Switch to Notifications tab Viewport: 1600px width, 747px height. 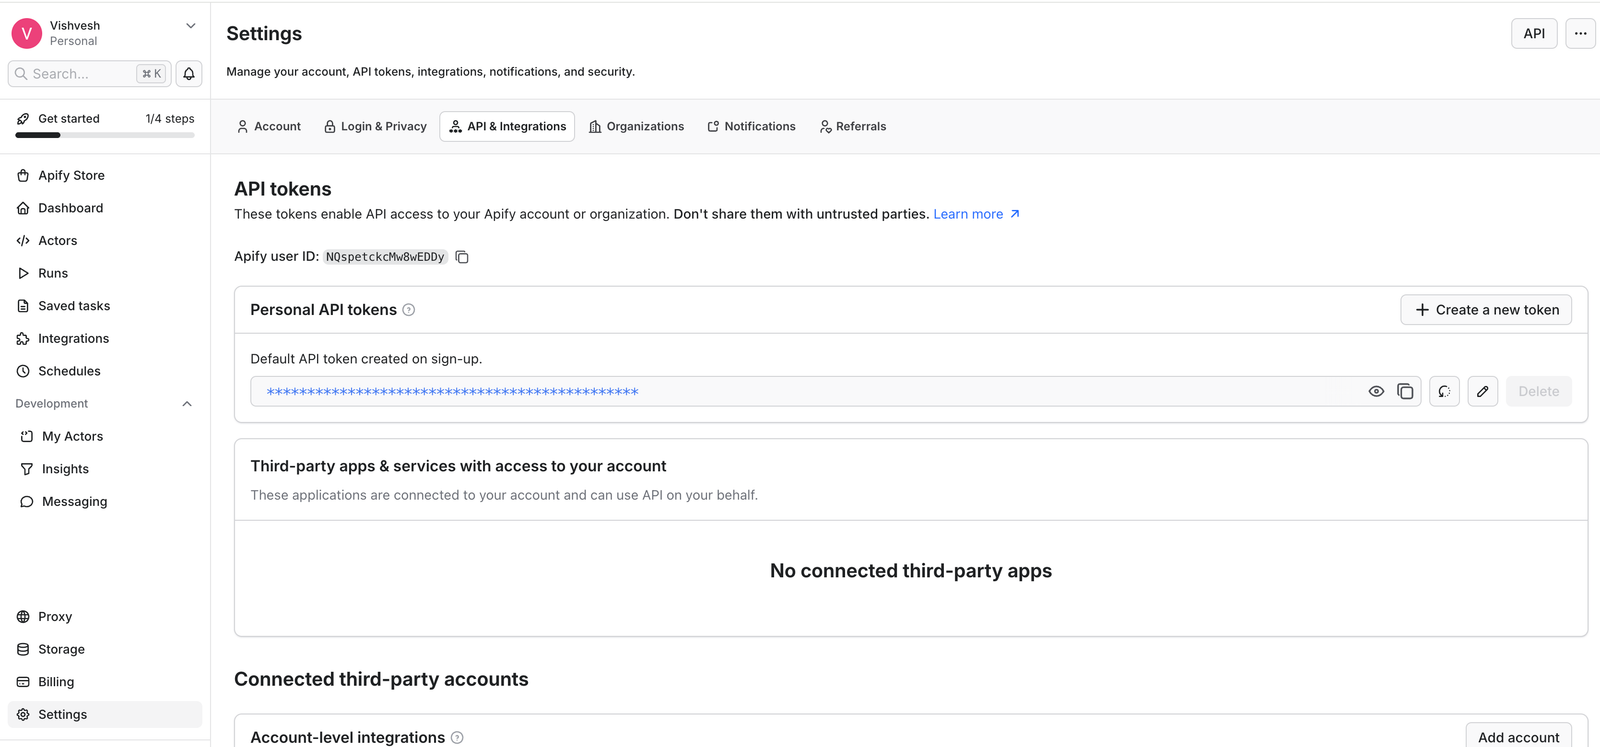[751, 126]
